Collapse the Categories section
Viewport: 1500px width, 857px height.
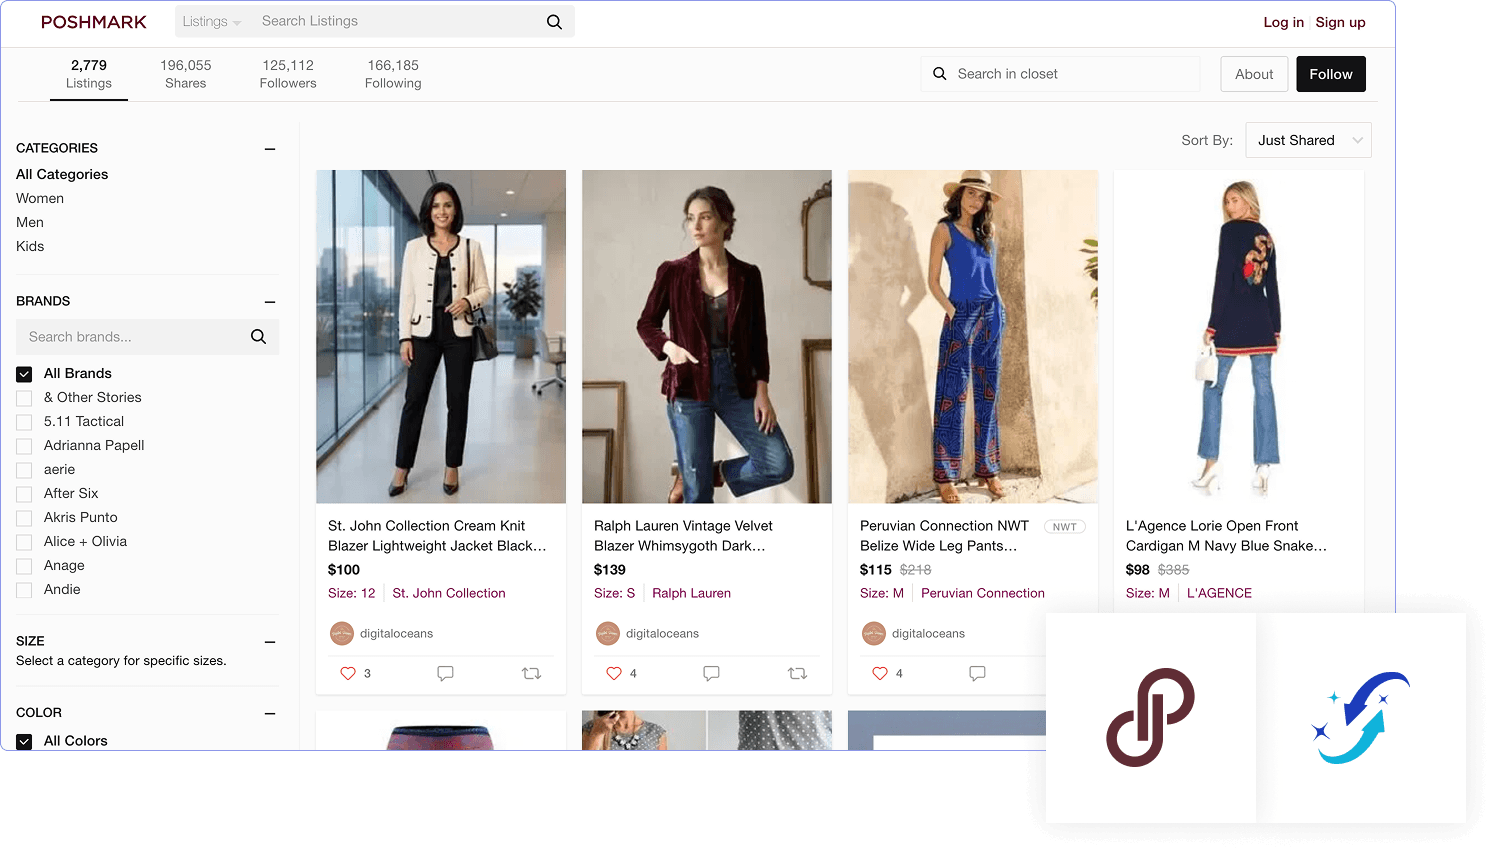click(270, 149)
